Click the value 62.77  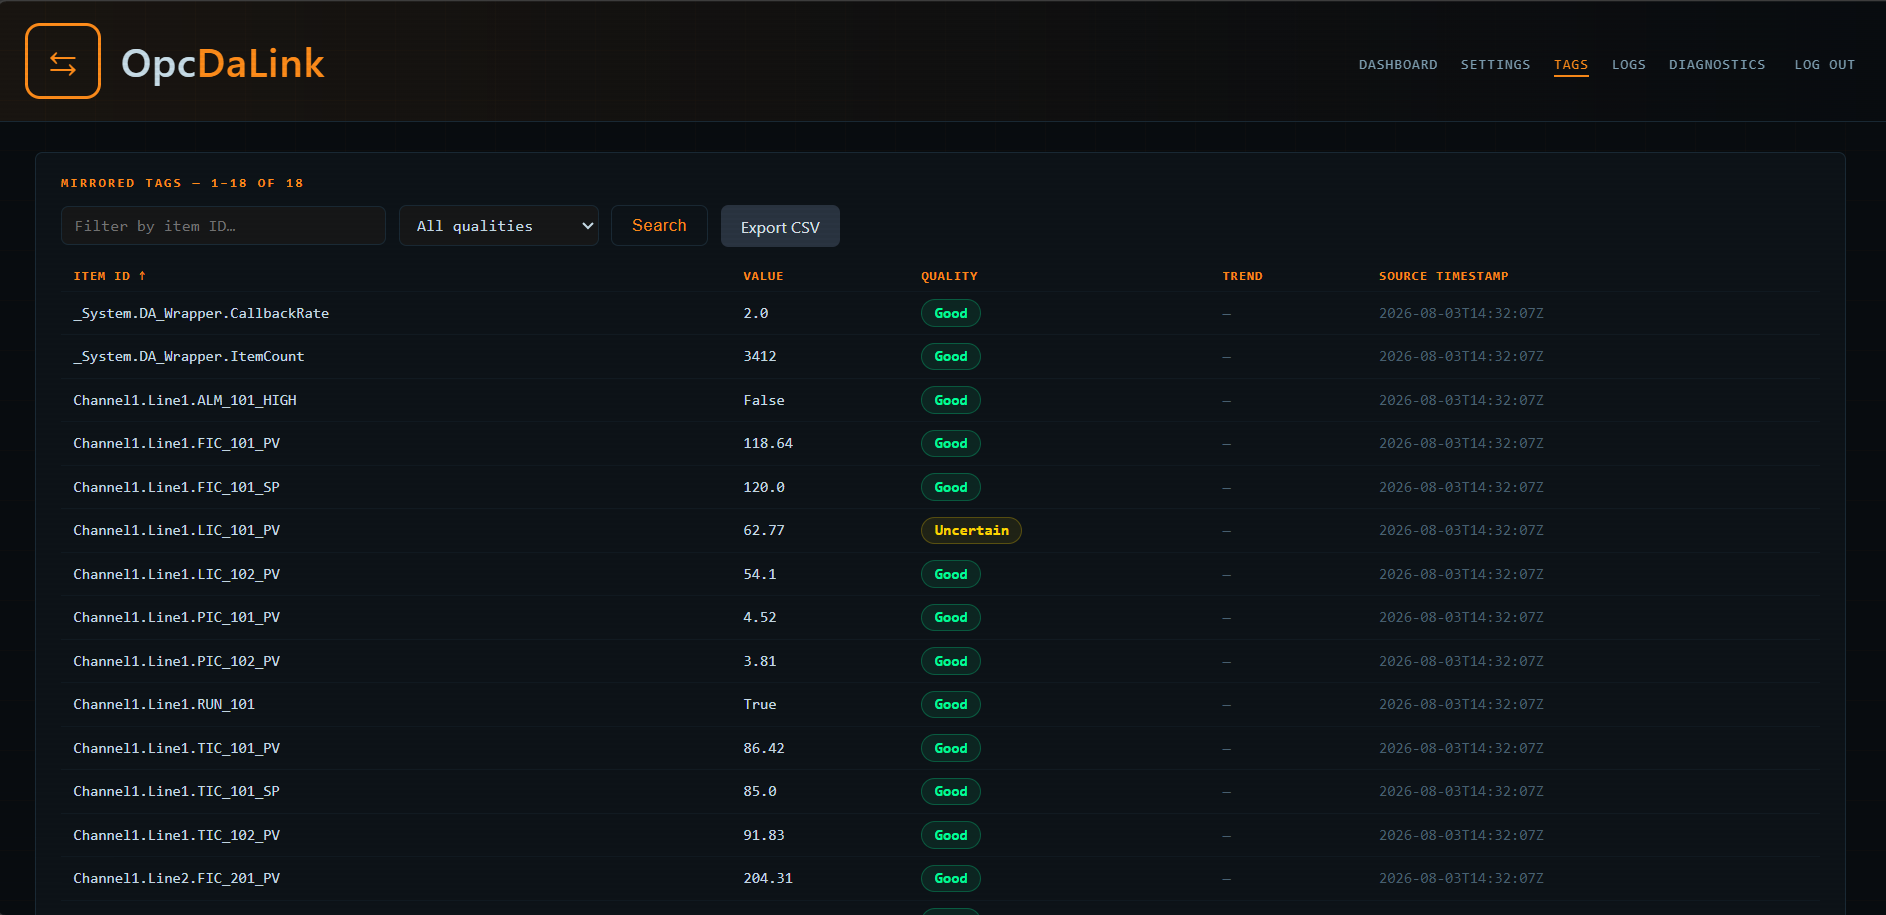[764, 530]
